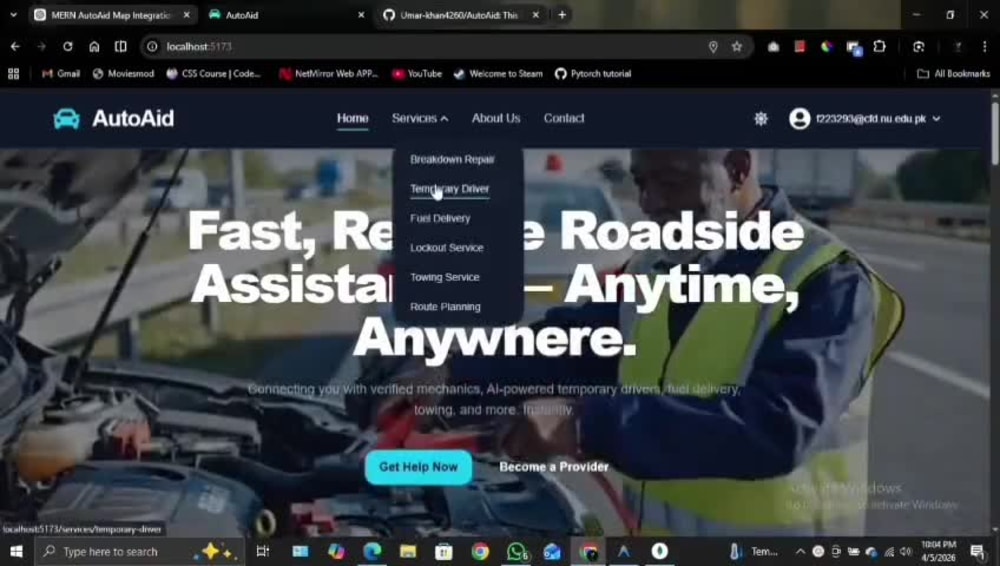The image size is (1000, 566).
Task: Open the All Bookmarks folder
Action: tap(953, 74)
